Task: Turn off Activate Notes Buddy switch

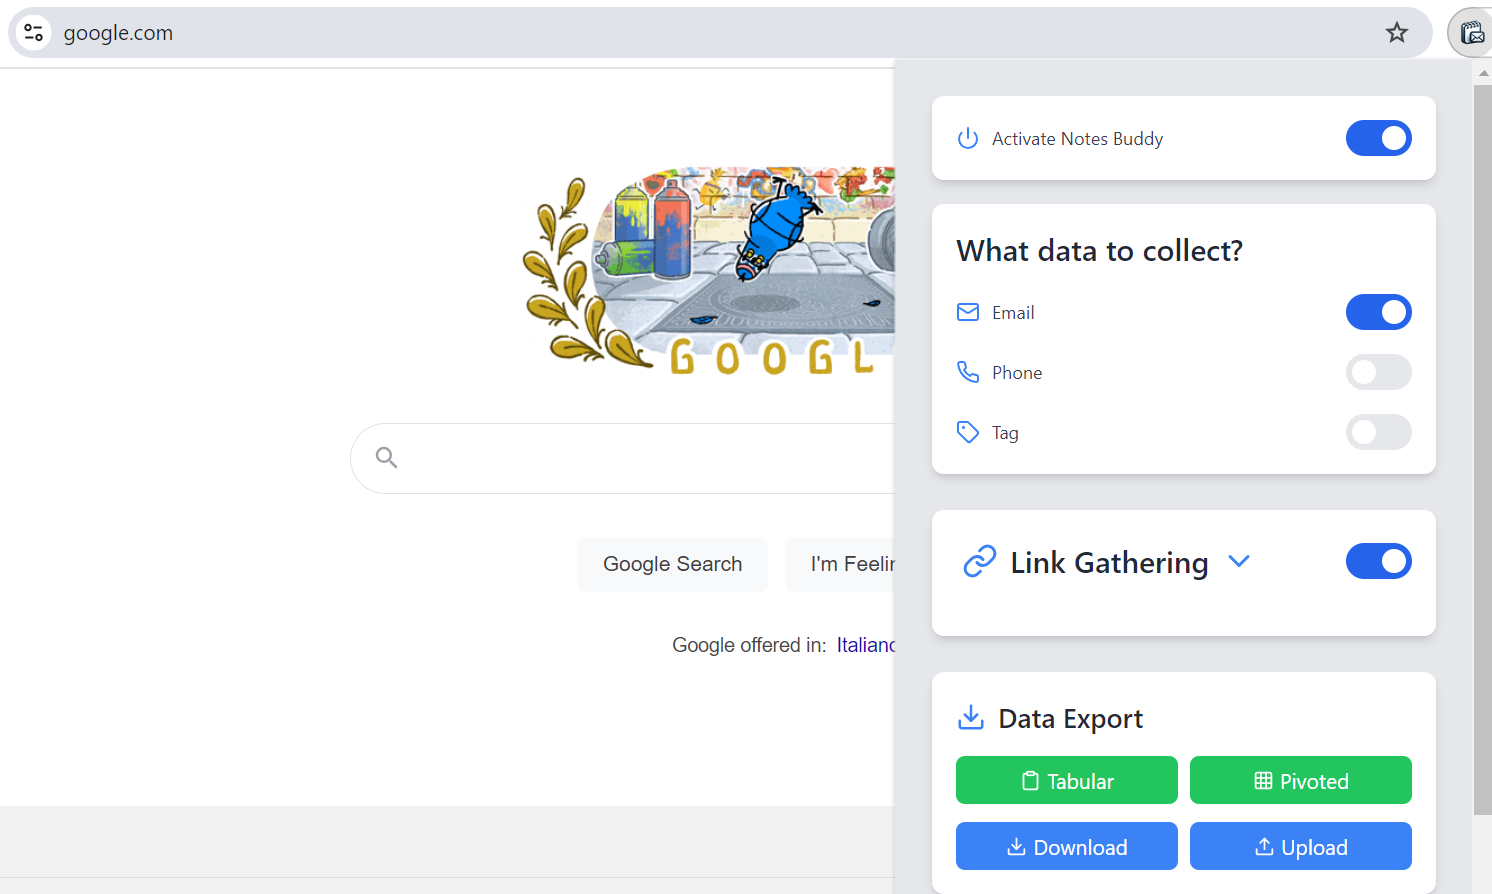Action: 1378,138
